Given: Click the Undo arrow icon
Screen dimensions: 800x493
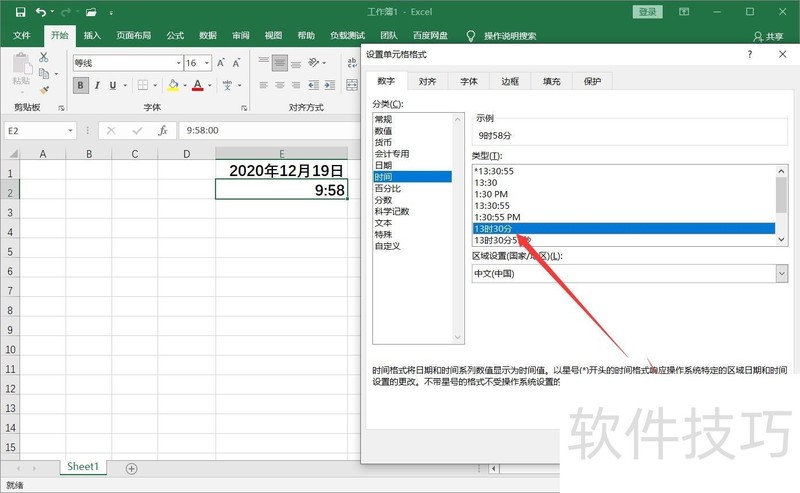Looking at the screenshot, I should [x=40, y=12].
